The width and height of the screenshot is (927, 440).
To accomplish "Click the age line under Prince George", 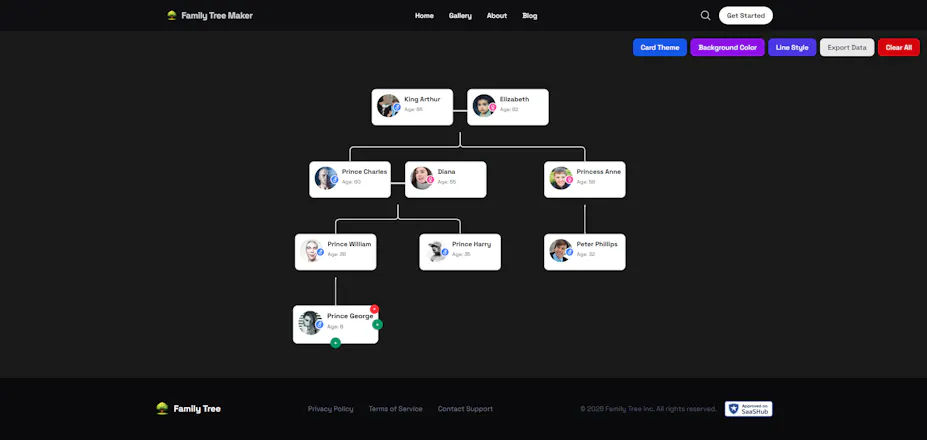I will point(335,326).
